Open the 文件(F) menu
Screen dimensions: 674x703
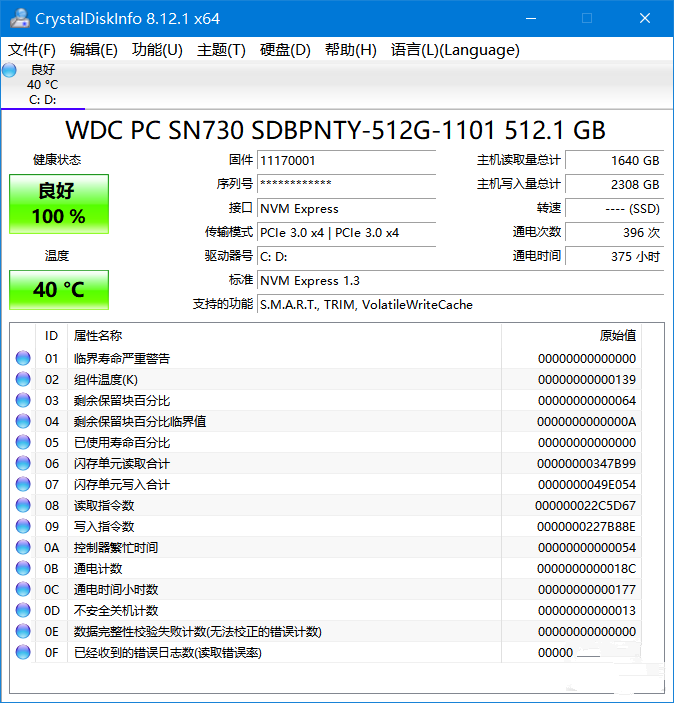point(32,50)
